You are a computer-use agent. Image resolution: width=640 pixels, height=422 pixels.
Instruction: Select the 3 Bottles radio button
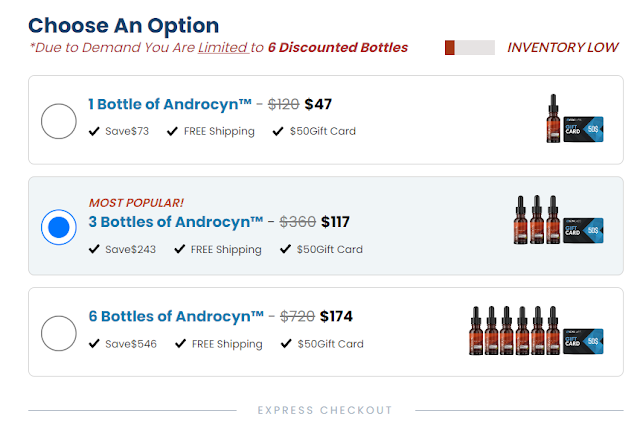click(x=59, y=227)
